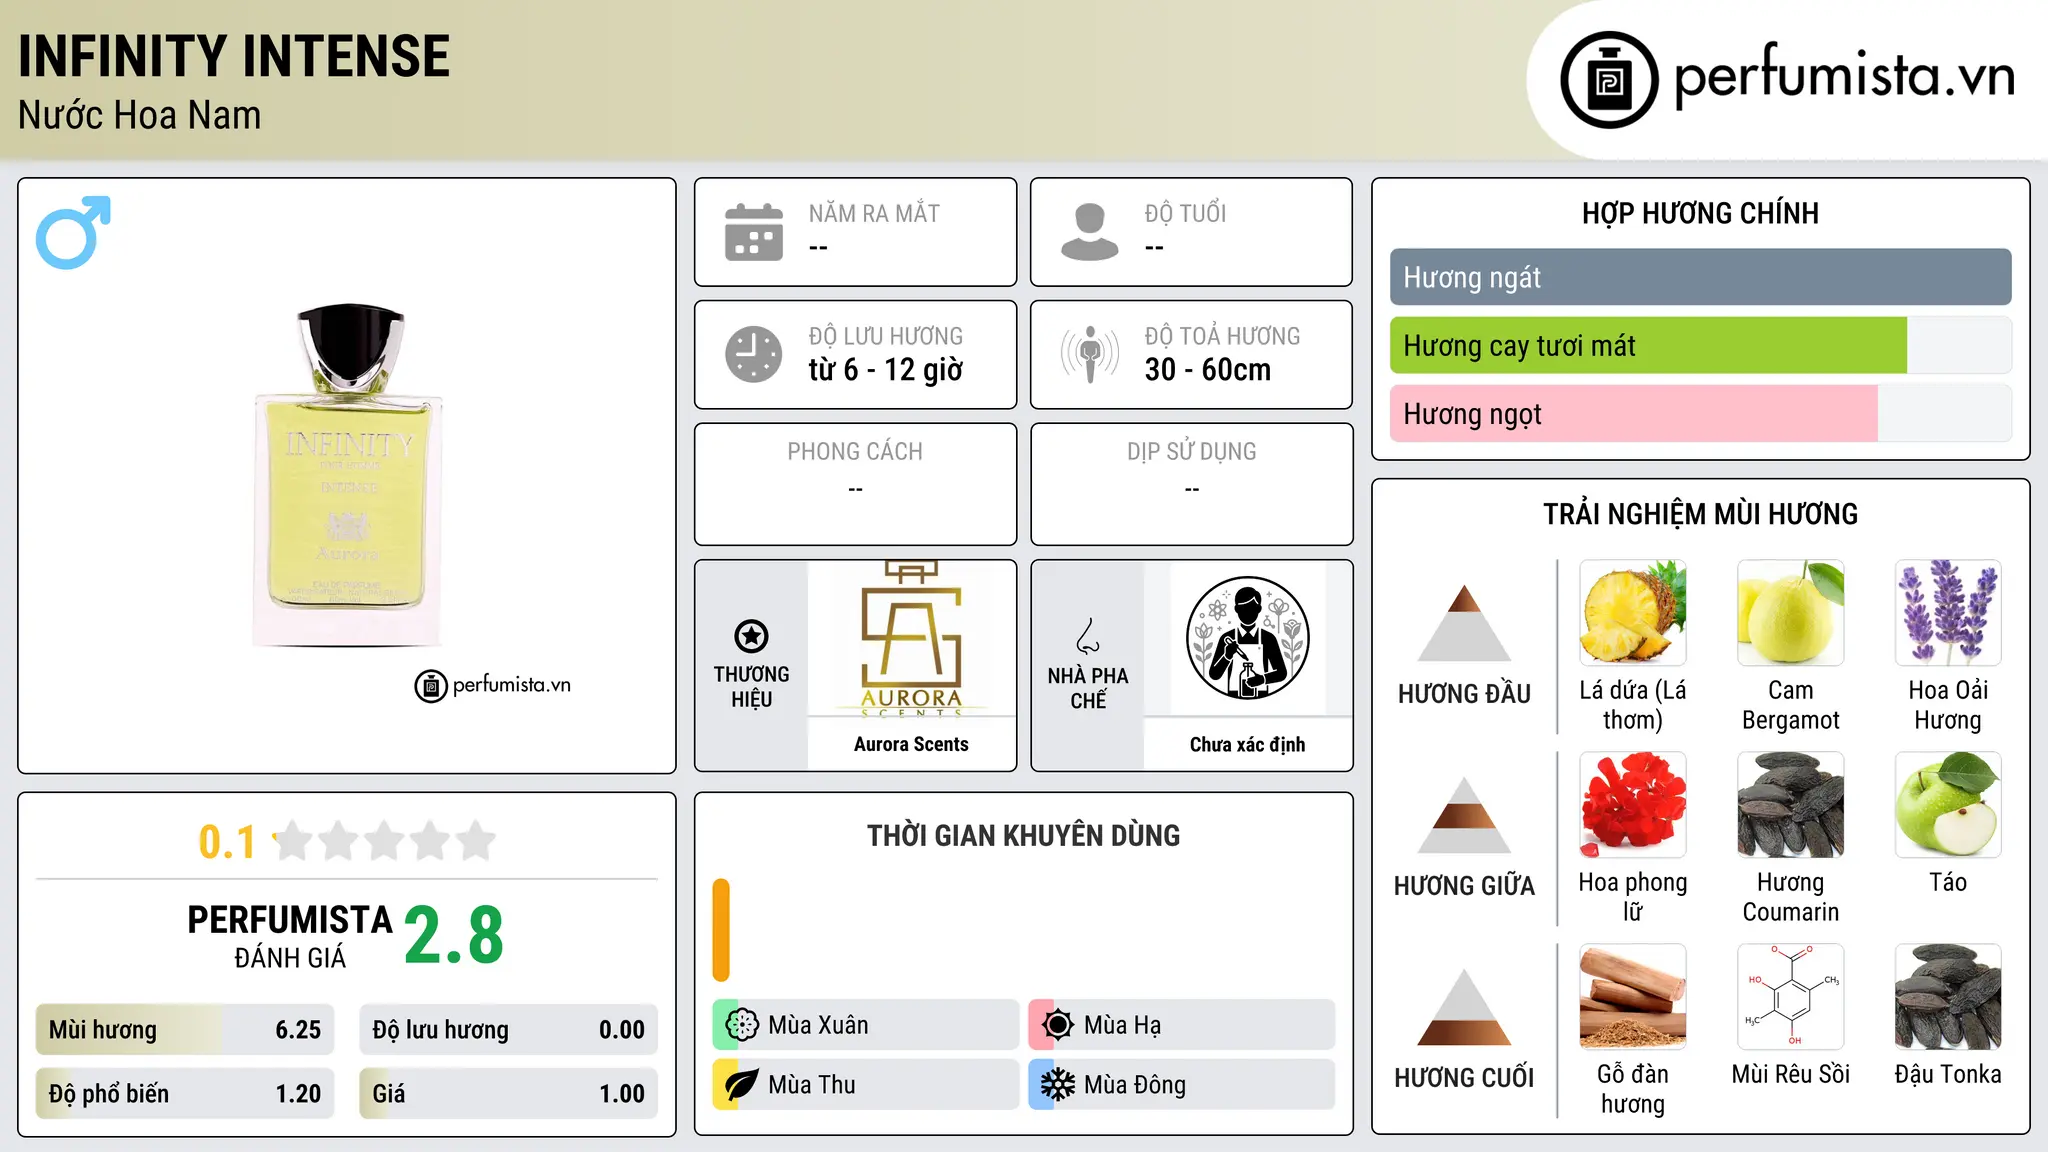
Task: Select the Hương Coumarin note image
Action: tap(1790, 805)
